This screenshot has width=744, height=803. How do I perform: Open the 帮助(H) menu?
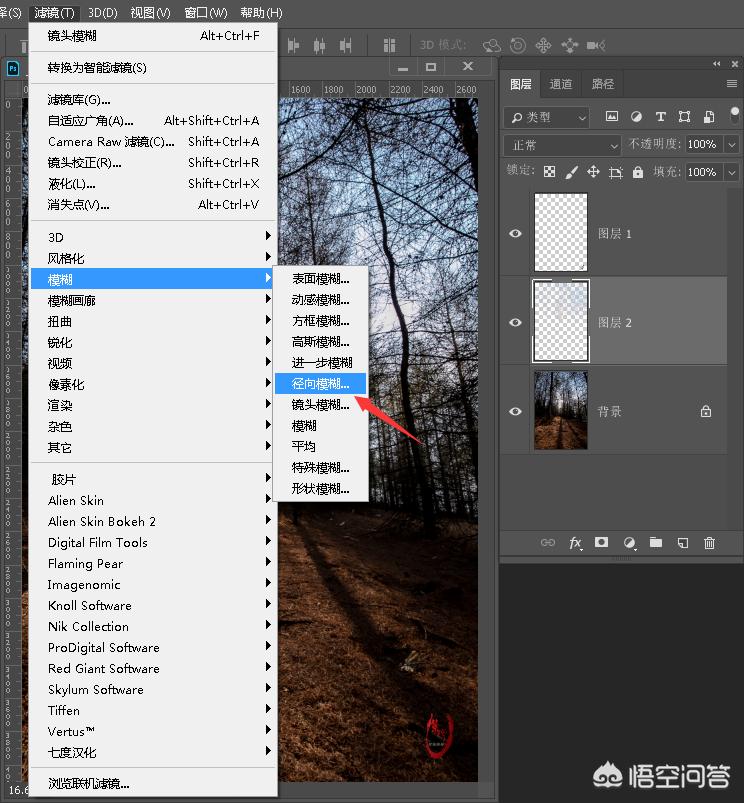tap(261, 12)
